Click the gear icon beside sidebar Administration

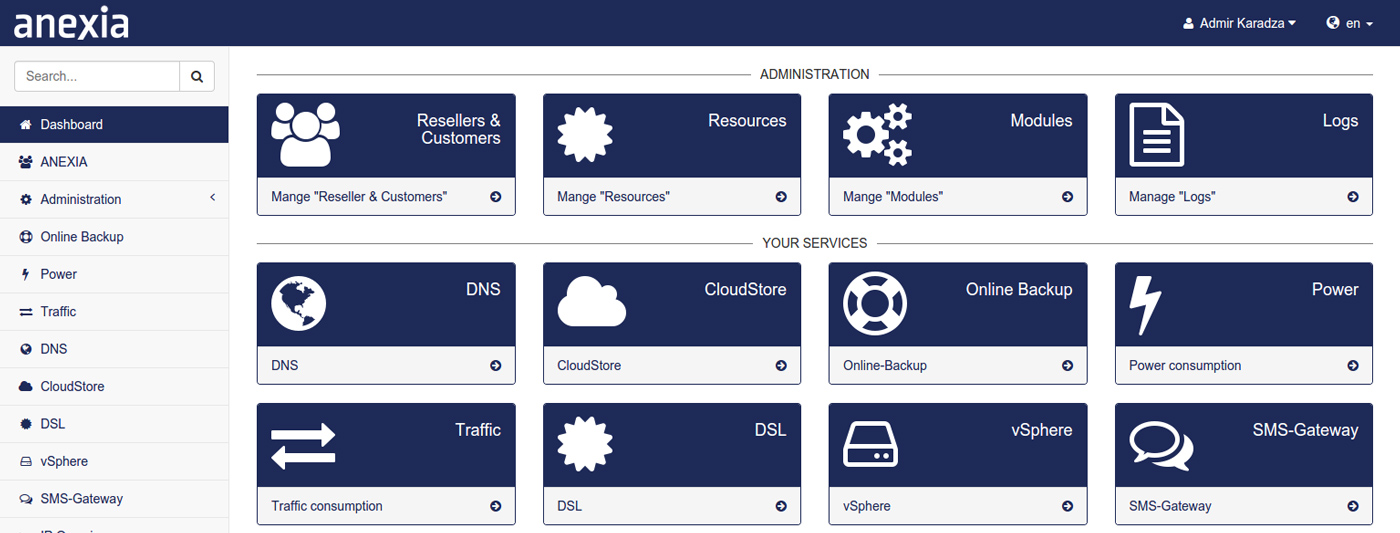coord(26,199)
